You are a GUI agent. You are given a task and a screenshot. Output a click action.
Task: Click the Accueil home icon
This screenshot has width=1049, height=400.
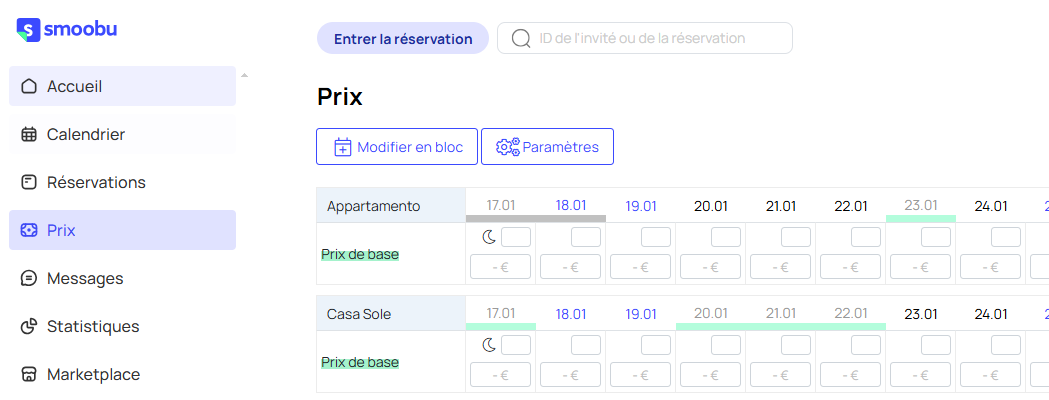coord(29,86)
